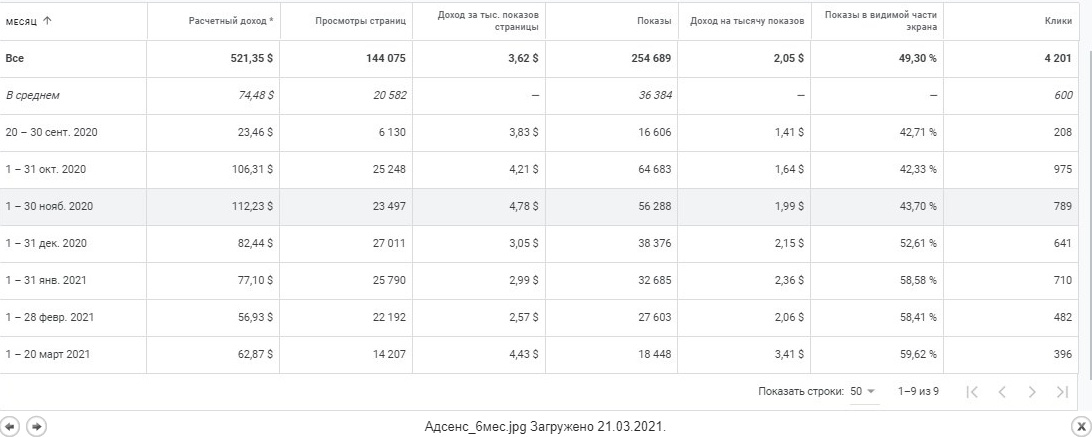The image size is (1092, 437).
Task: Go to the next page of results
Action: pyautogui.click(x=1032, y=391)
